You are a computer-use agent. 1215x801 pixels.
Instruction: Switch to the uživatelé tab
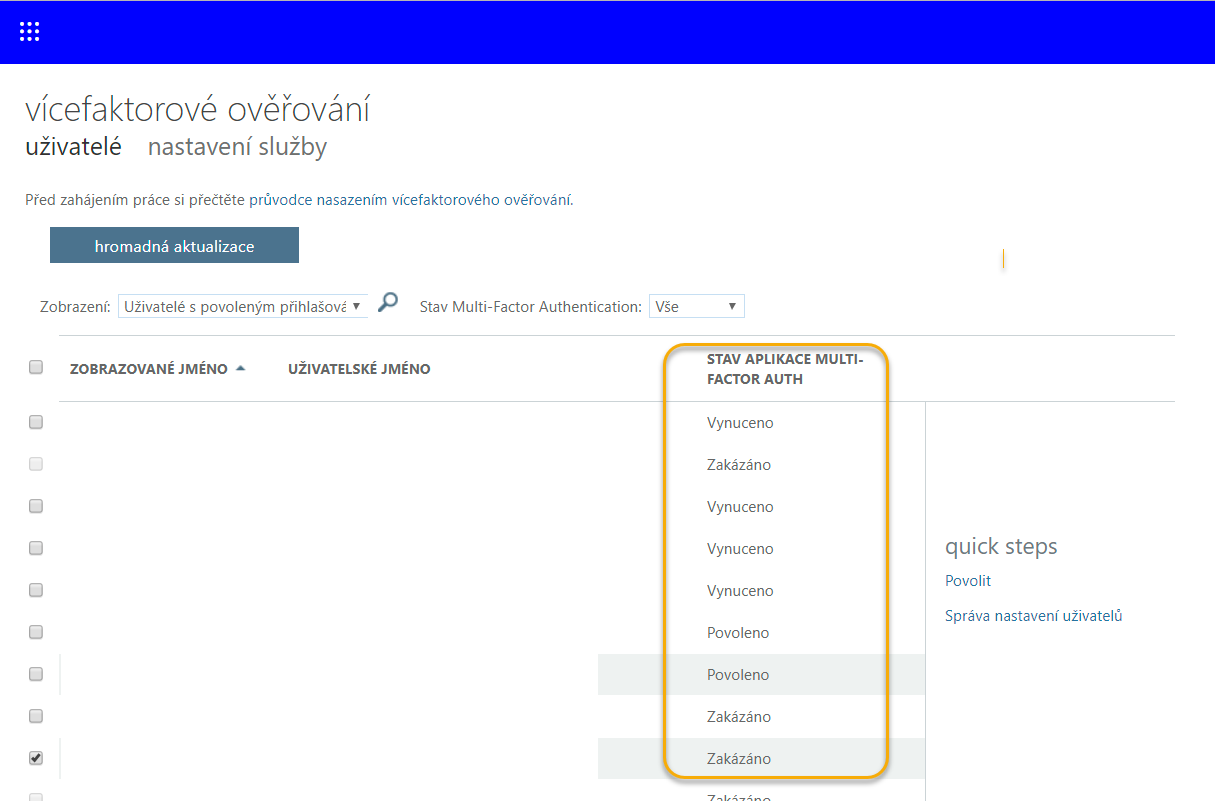(73, 147)
